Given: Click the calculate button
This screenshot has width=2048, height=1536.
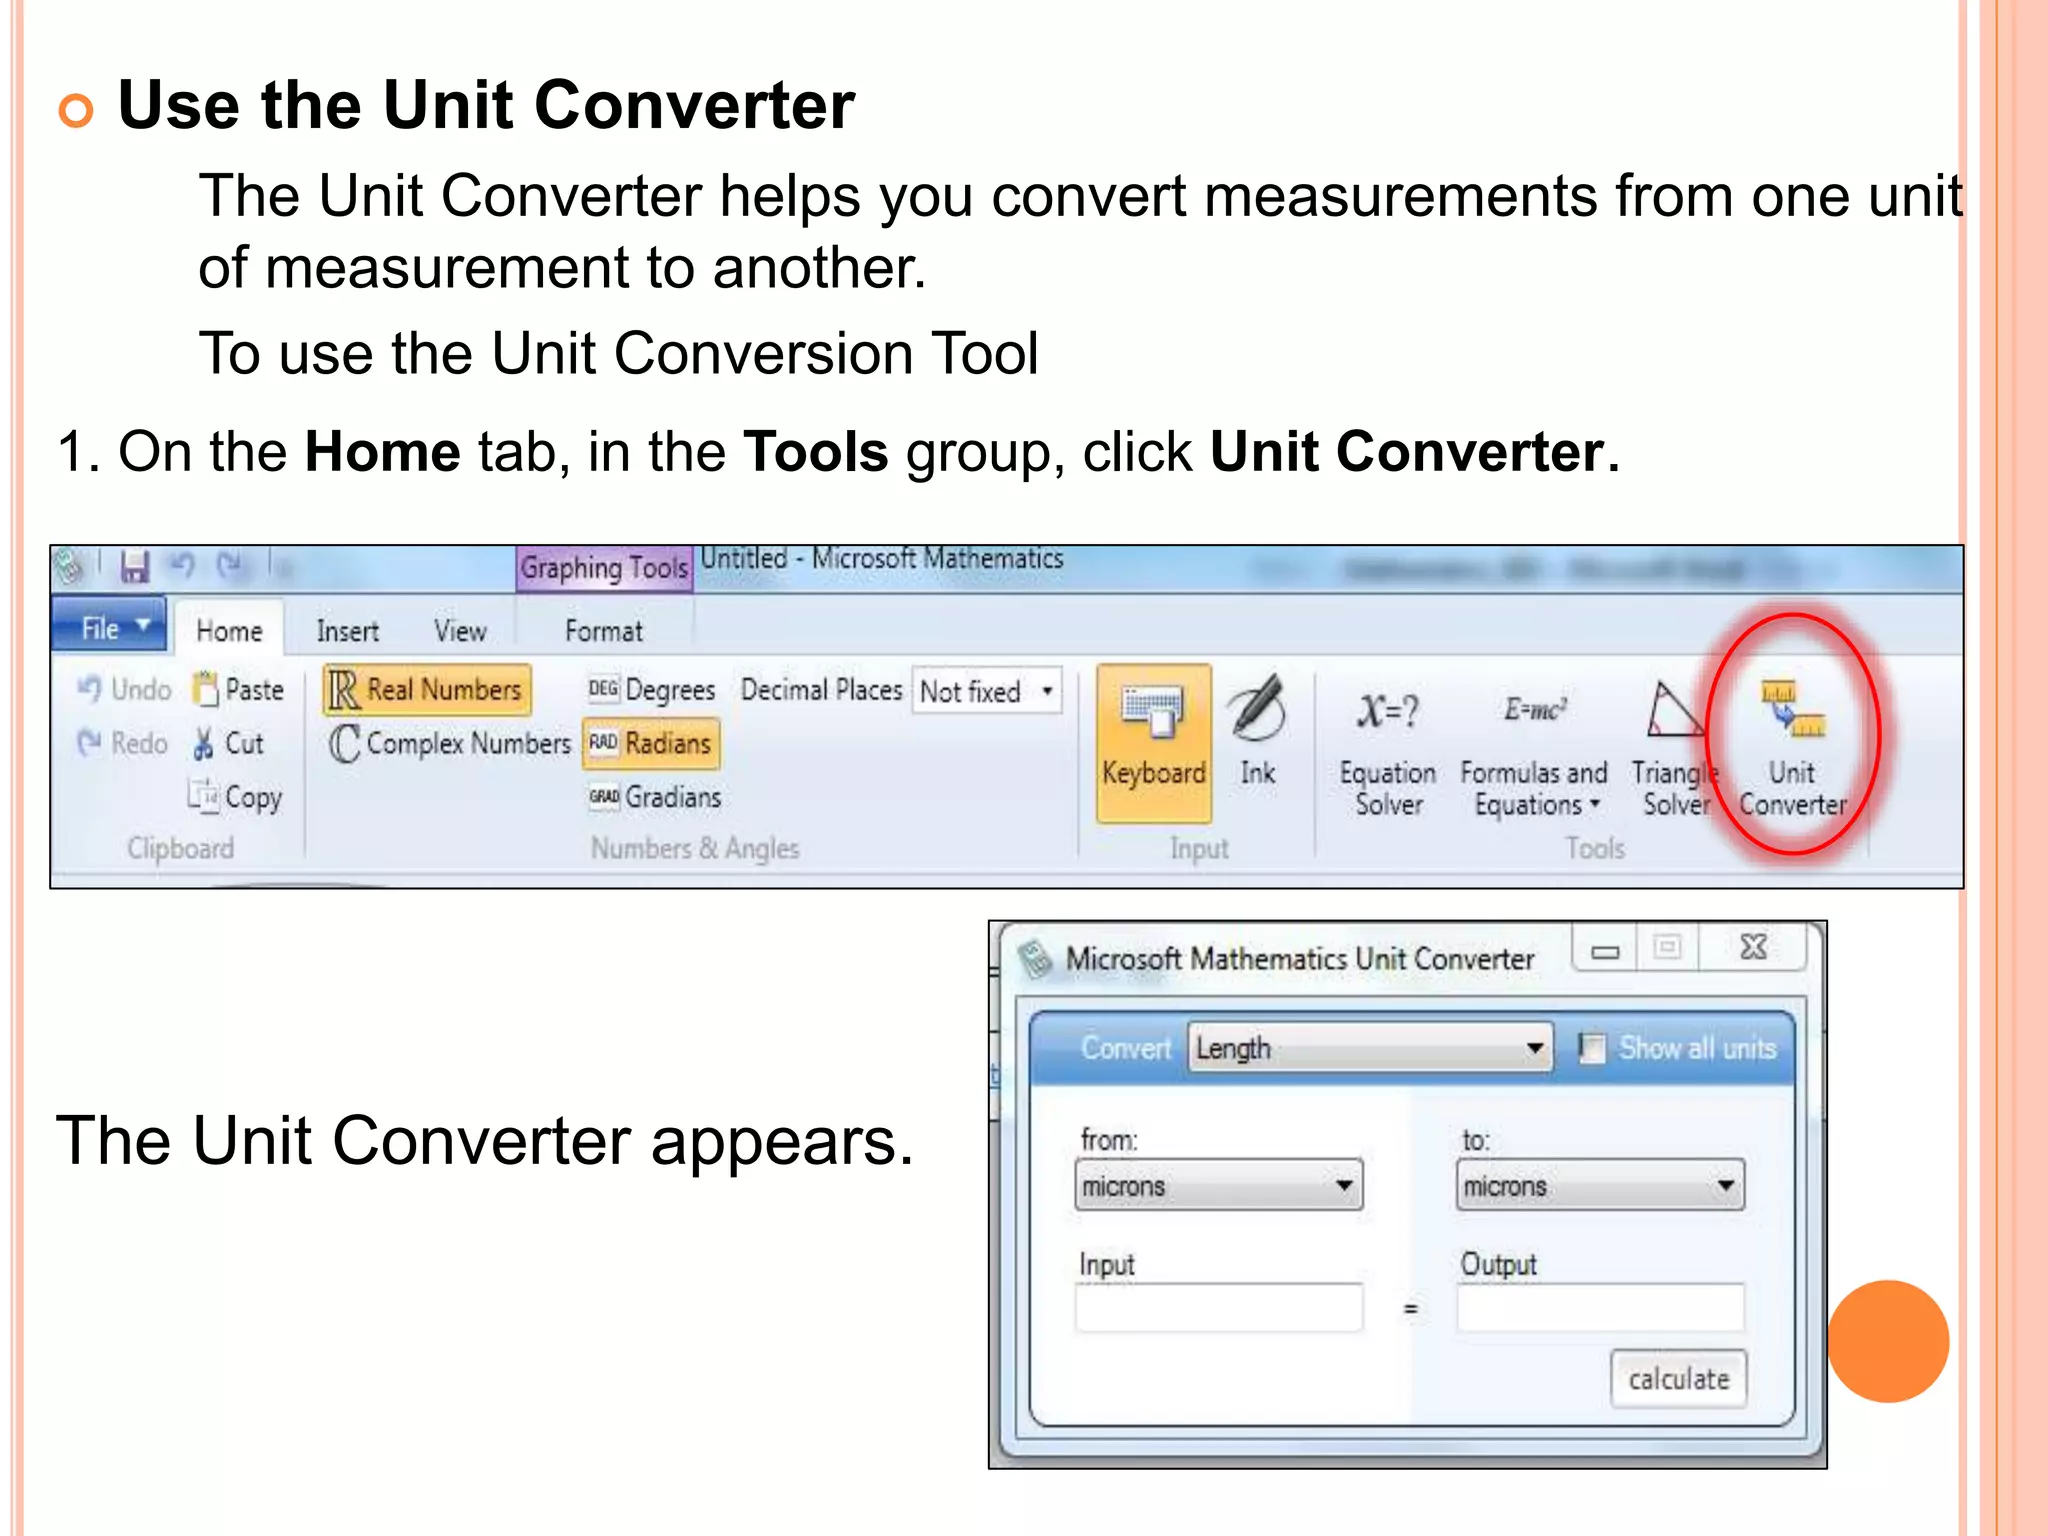Looking at the screenshot, I should (x=1678, y=1379).
